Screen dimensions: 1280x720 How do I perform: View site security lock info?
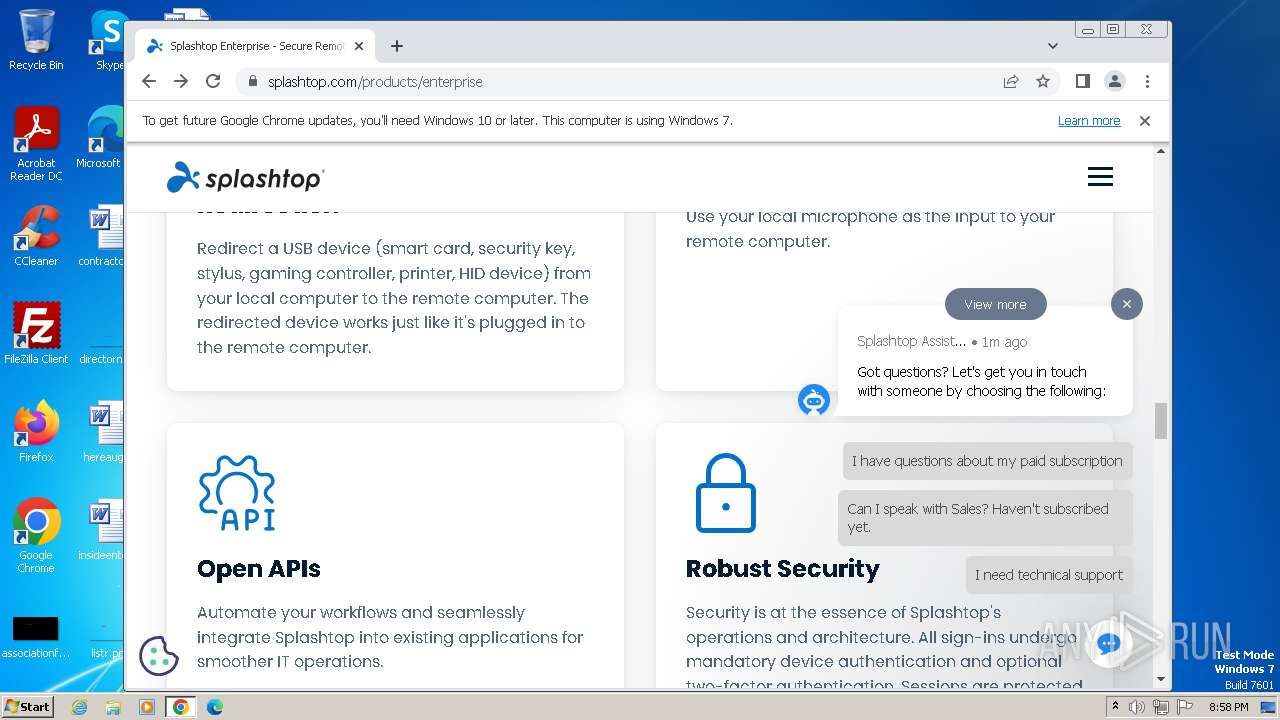pyautogui.click(x=252, y=82)
